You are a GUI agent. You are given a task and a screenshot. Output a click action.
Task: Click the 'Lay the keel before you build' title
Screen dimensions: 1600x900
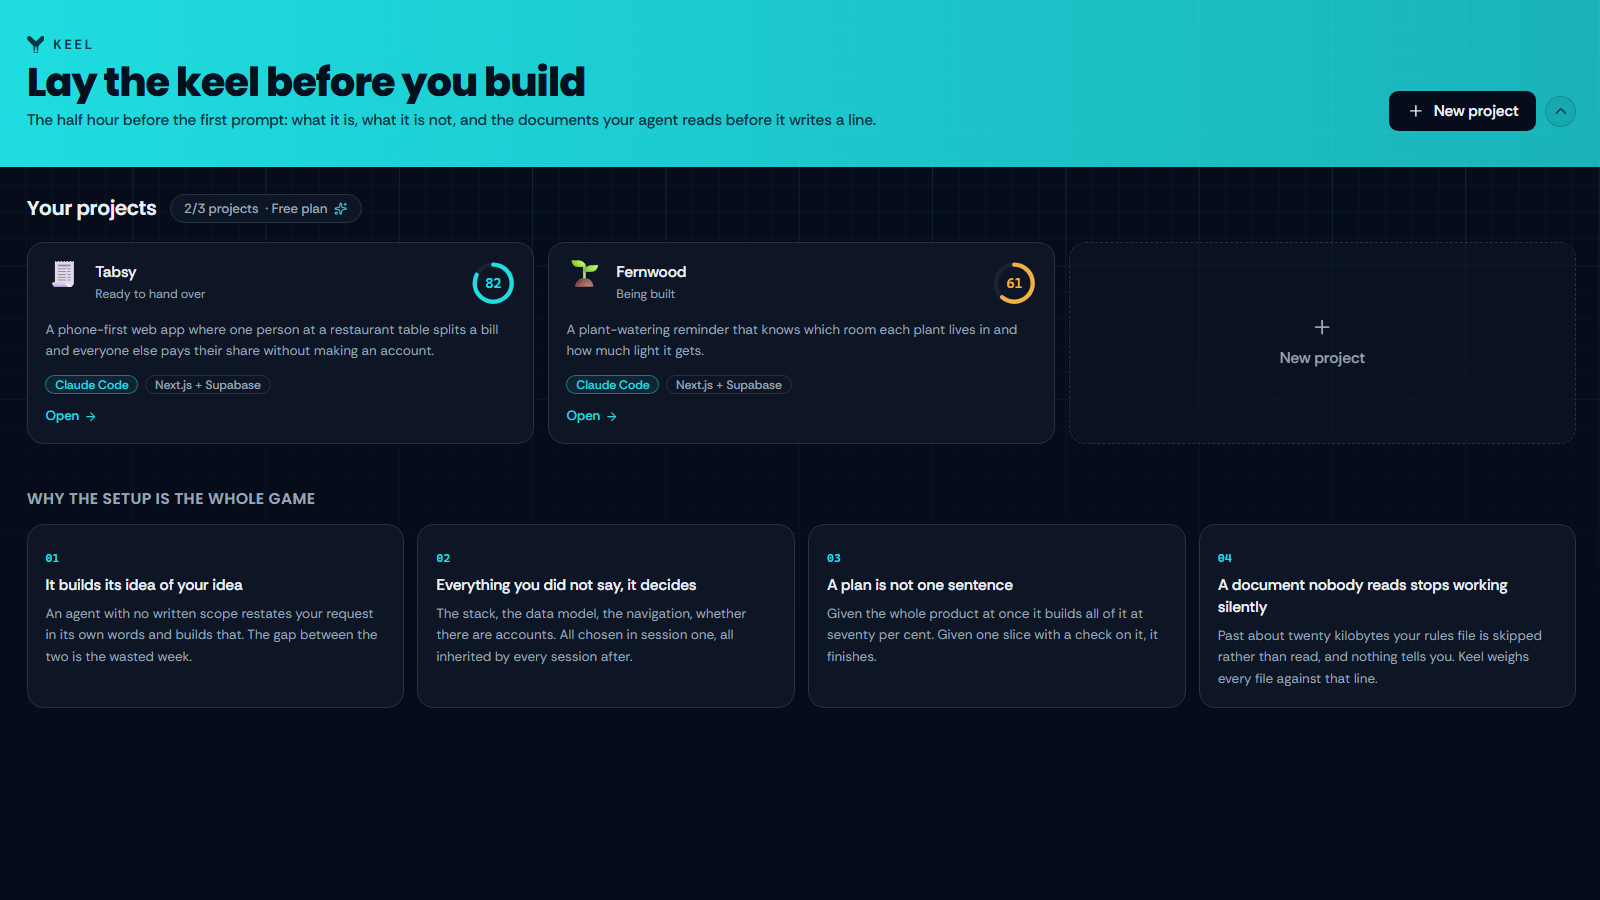(x=306, y=82)
